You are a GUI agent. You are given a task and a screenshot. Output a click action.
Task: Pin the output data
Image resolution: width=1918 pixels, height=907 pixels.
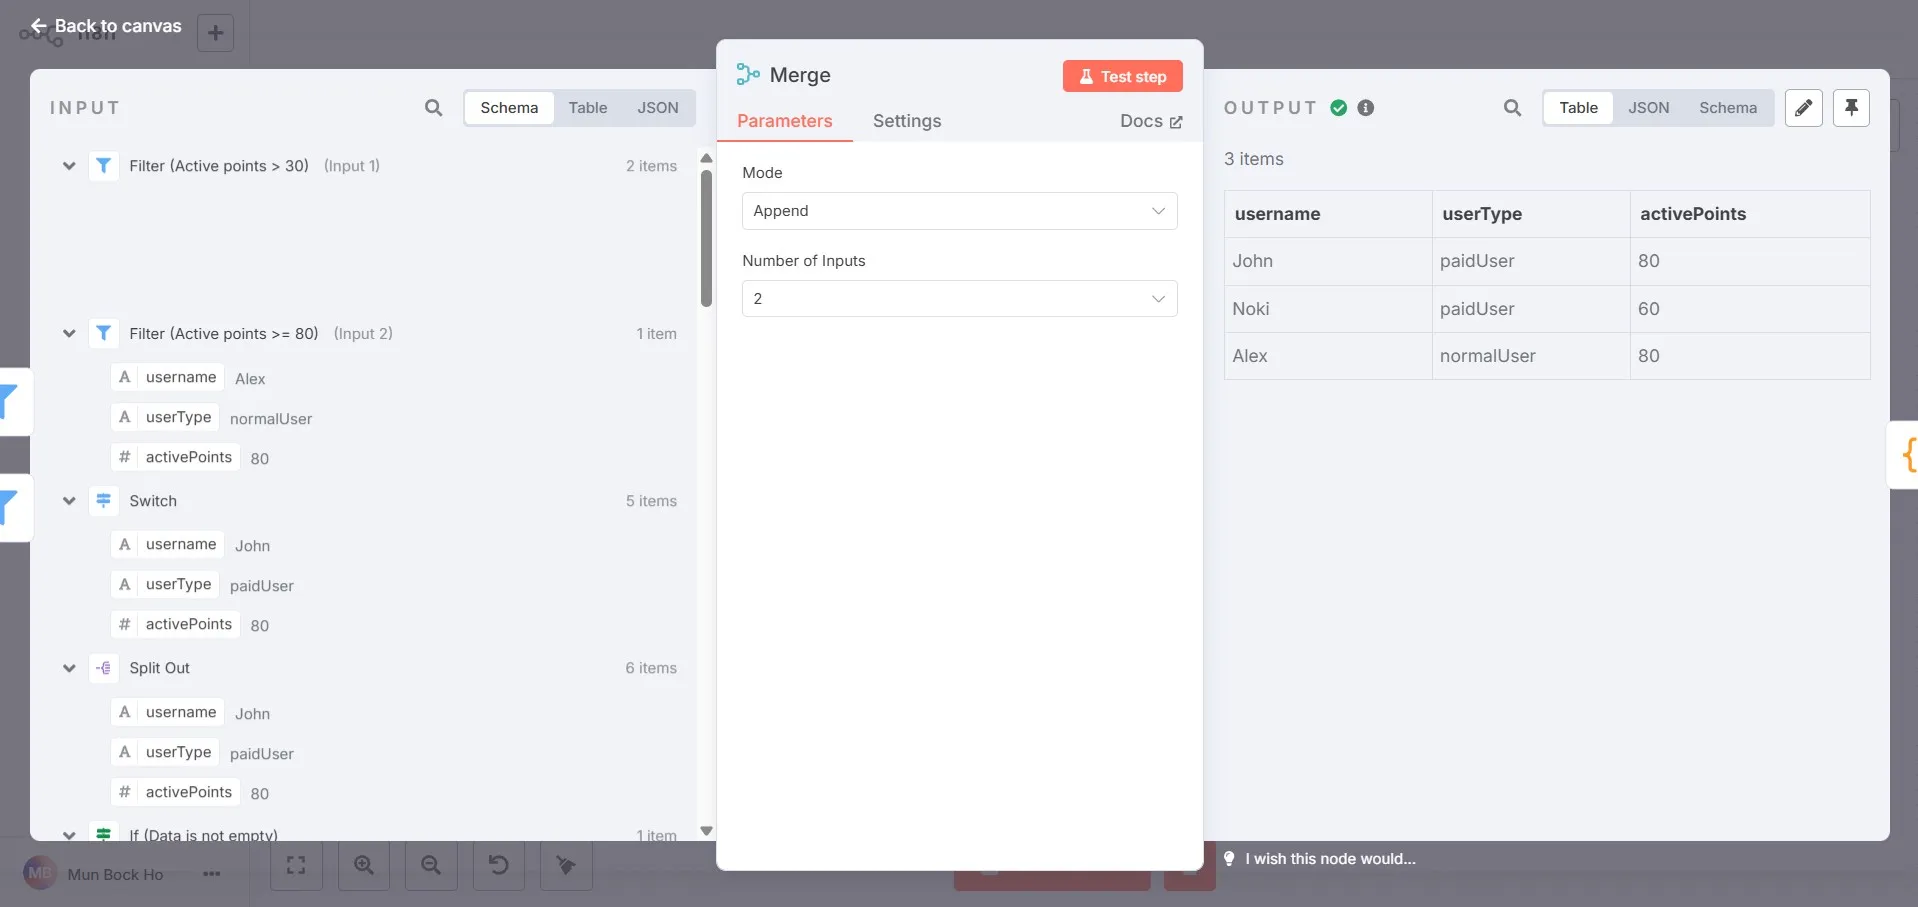1851,108
